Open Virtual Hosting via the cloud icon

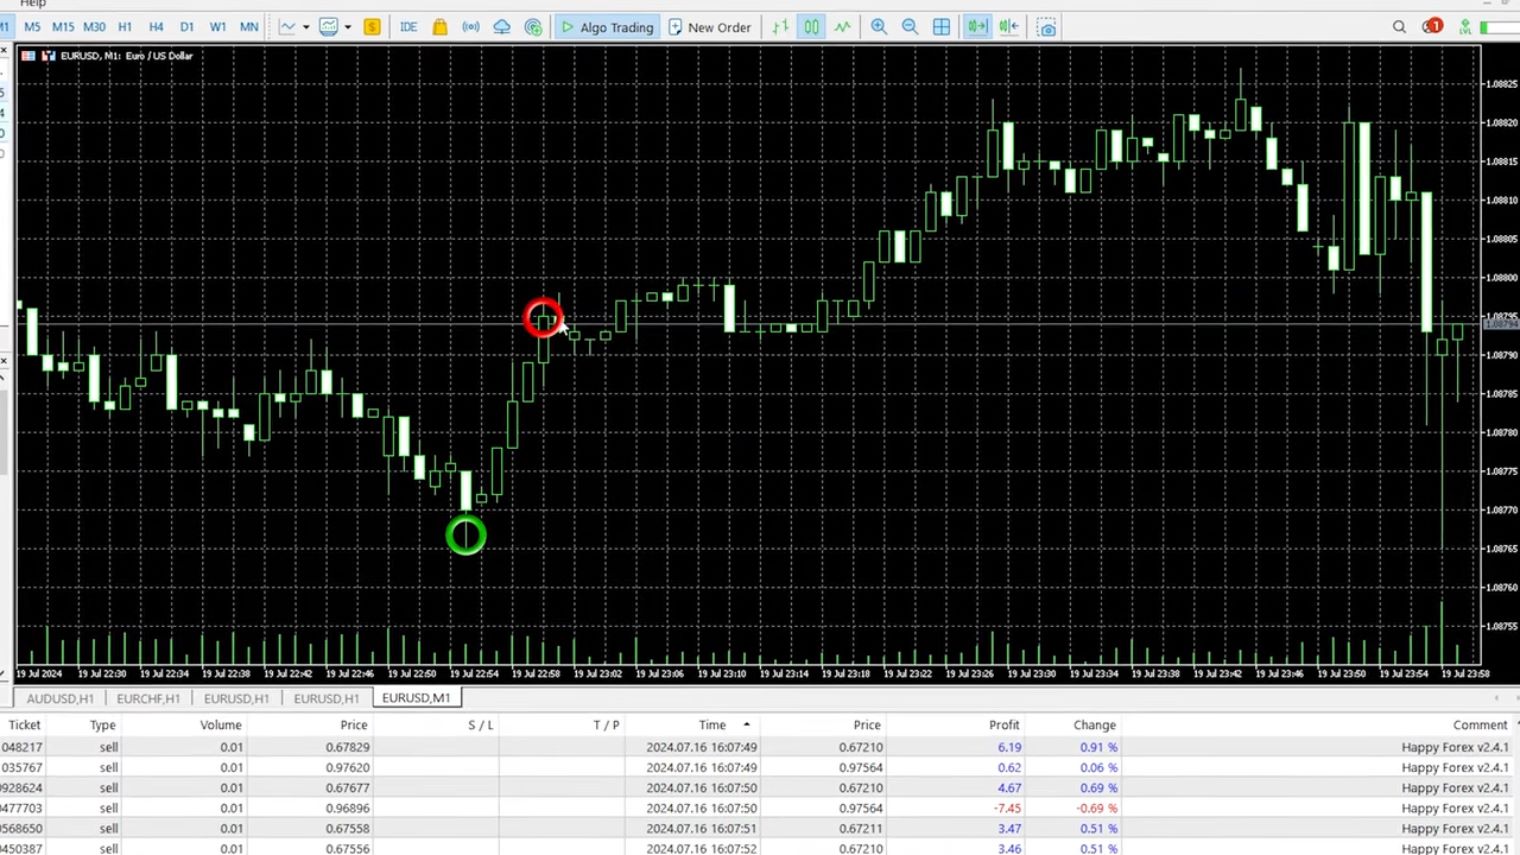coord(501,27)
